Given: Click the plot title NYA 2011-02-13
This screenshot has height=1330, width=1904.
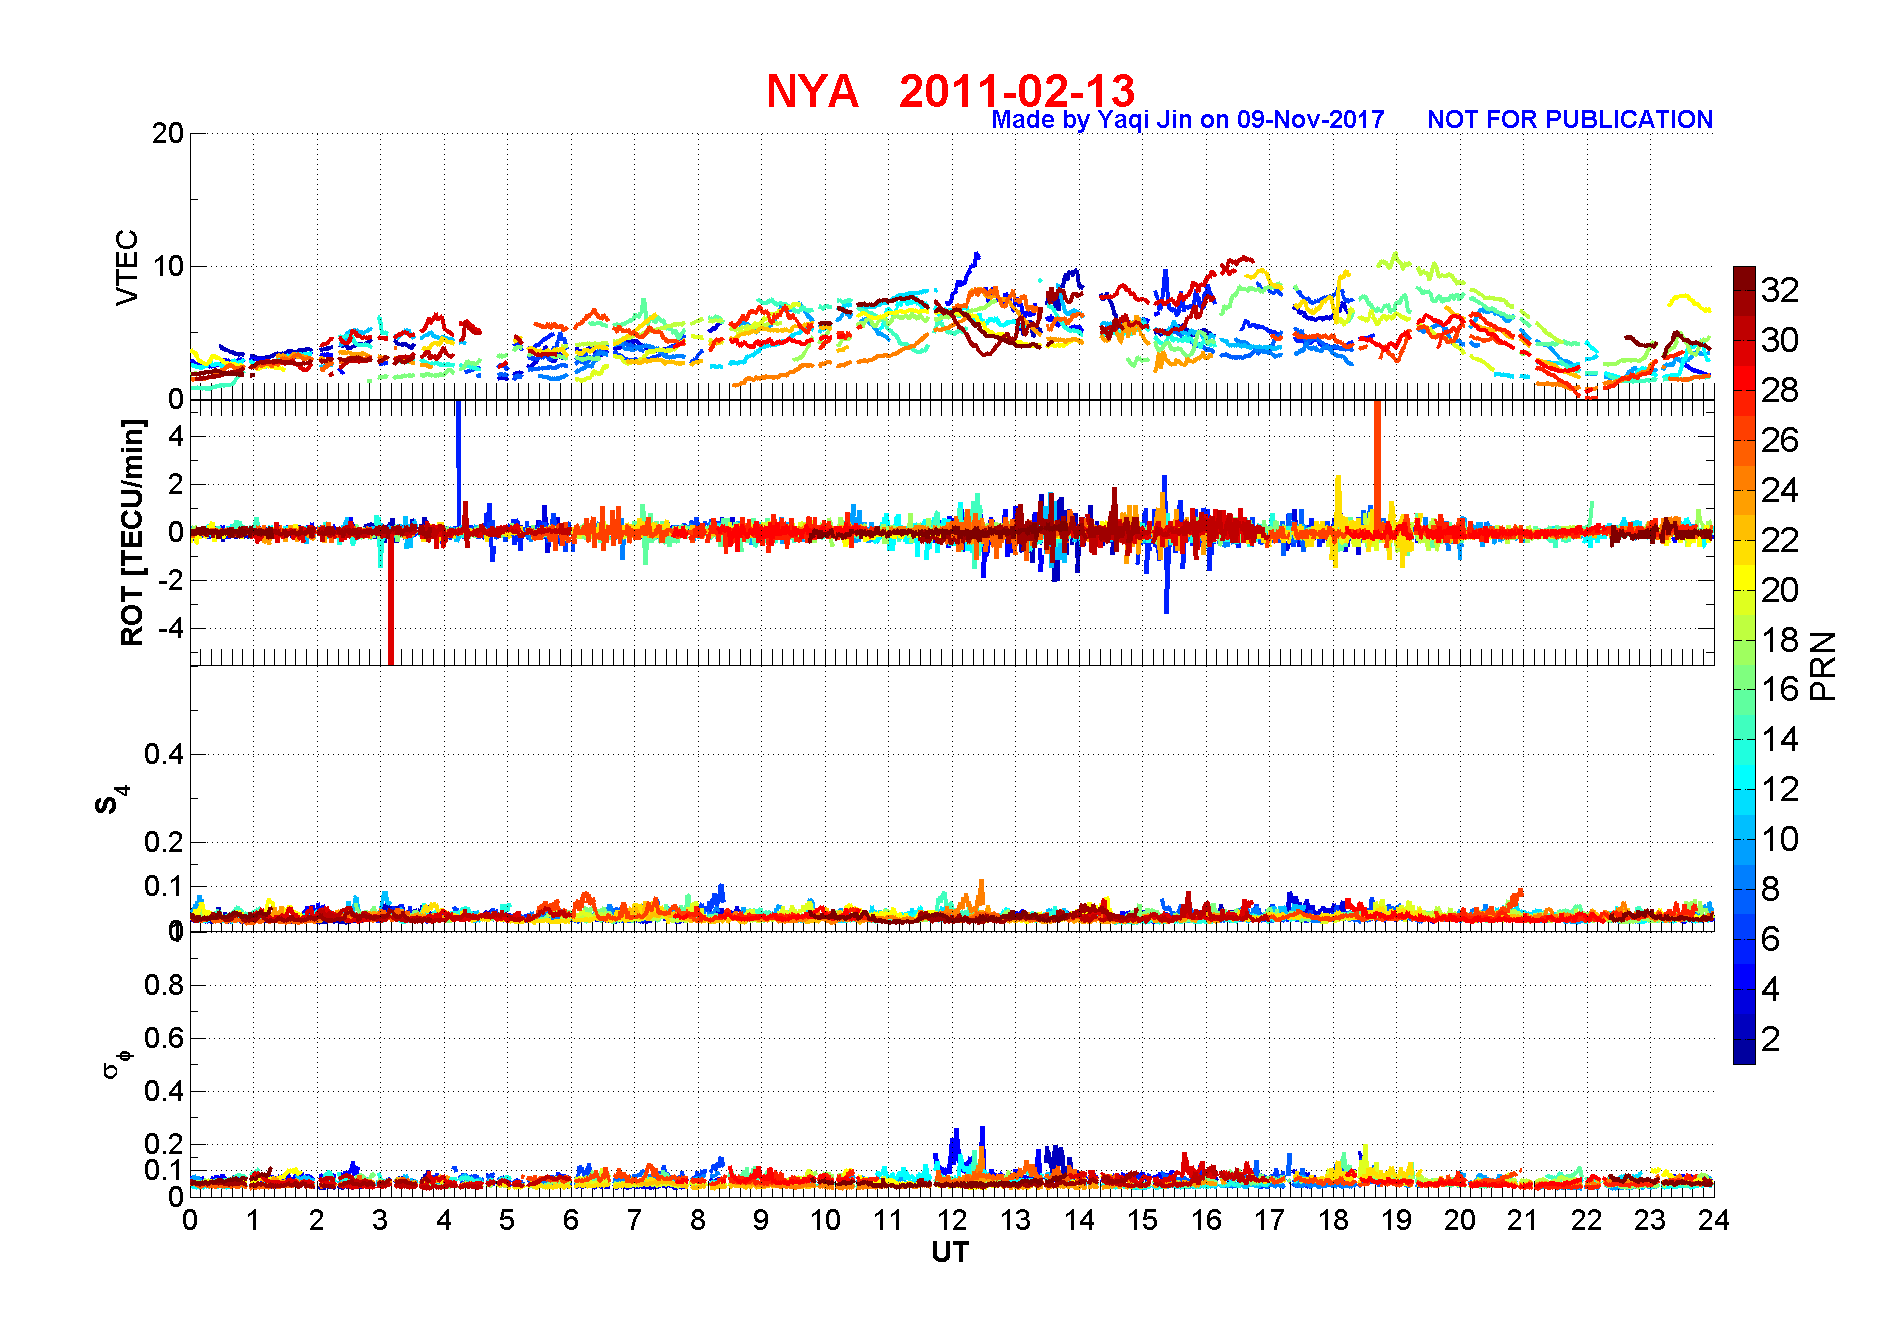Looking at the screenshot, I should pyautogui.click(x=950, y=91).
